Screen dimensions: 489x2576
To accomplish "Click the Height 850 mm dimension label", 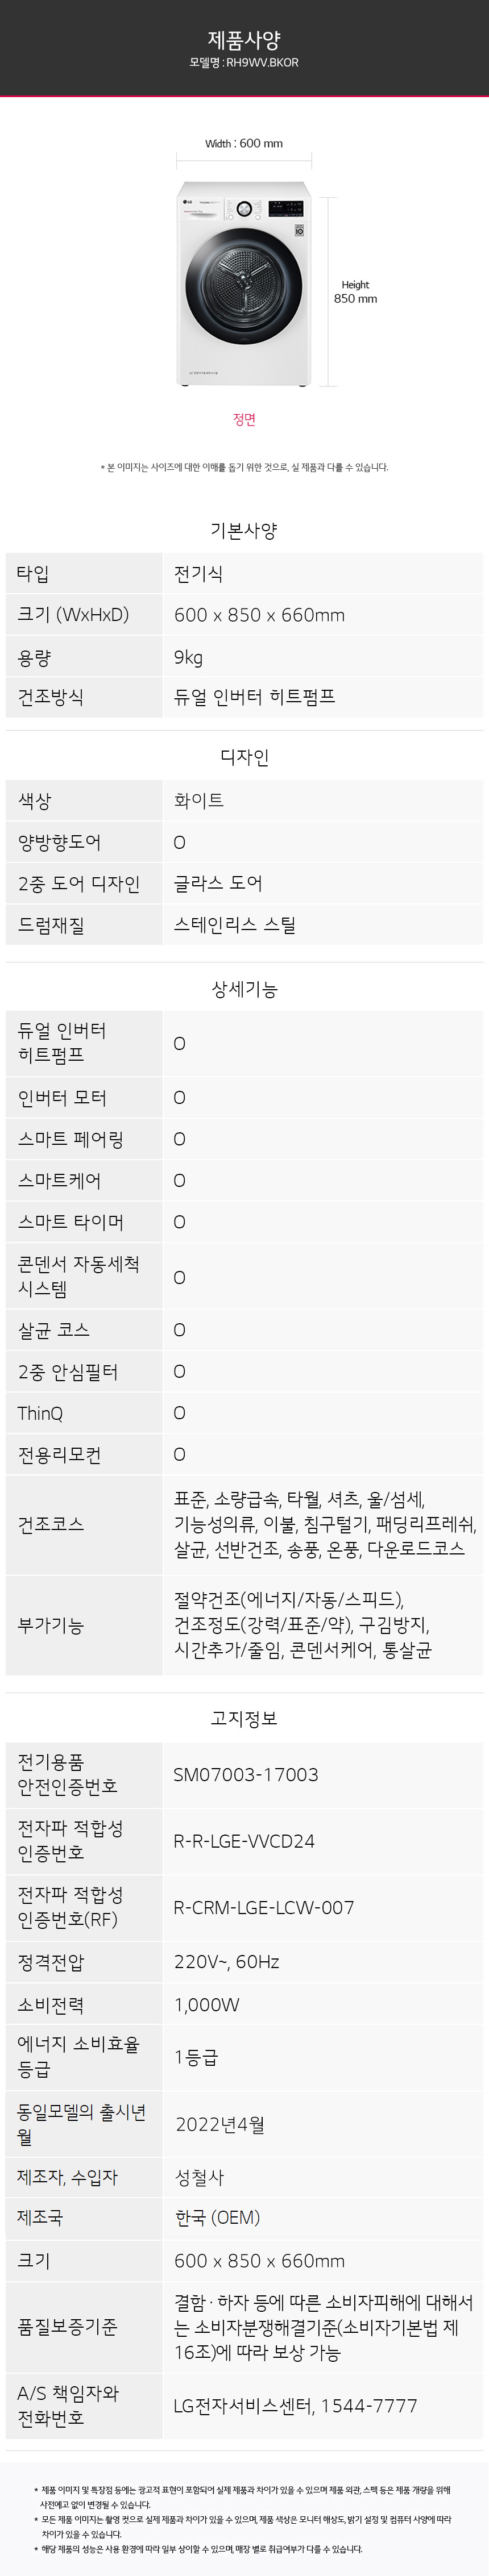I will 355,292.
